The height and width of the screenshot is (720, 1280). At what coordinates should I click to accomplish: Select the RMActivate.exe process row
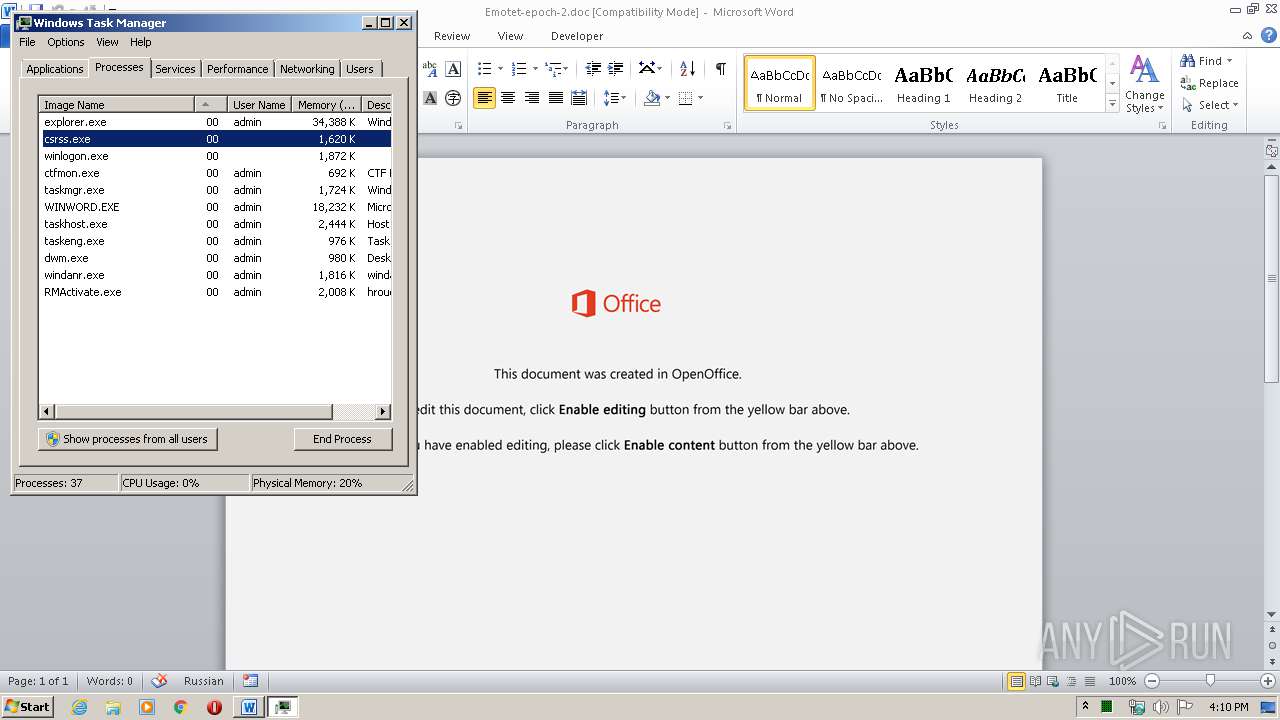pyautogui.click(x=216, y=292)
